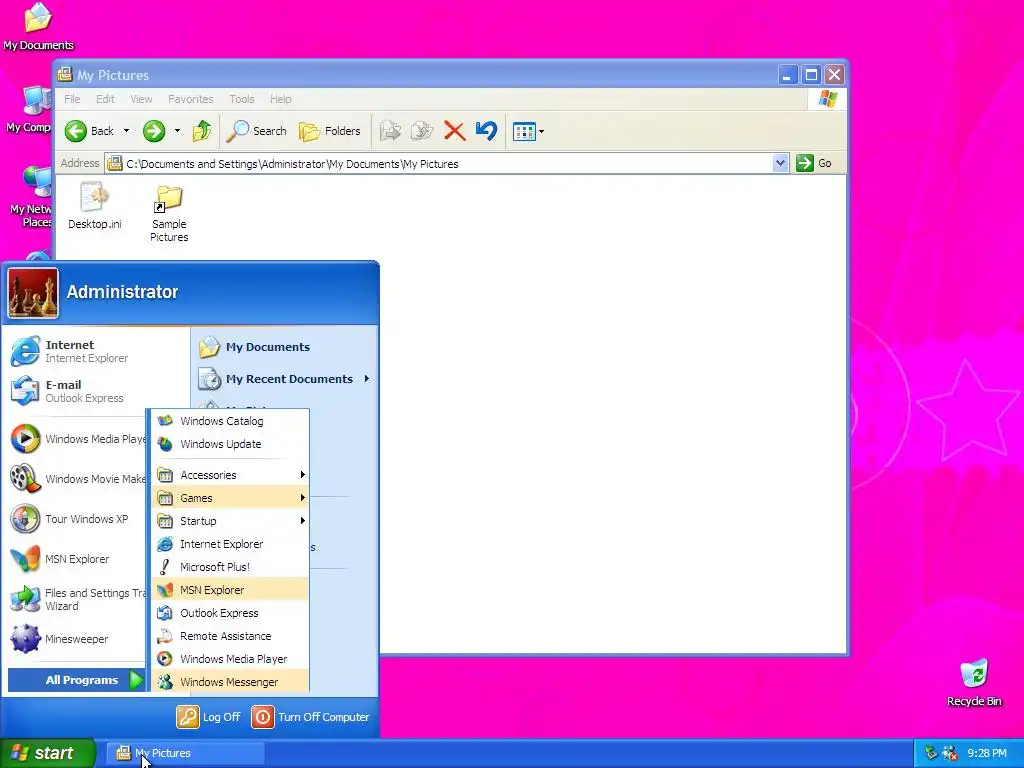
Task: Open MSN Explorer in left start column
Action: tap(60, 559)
